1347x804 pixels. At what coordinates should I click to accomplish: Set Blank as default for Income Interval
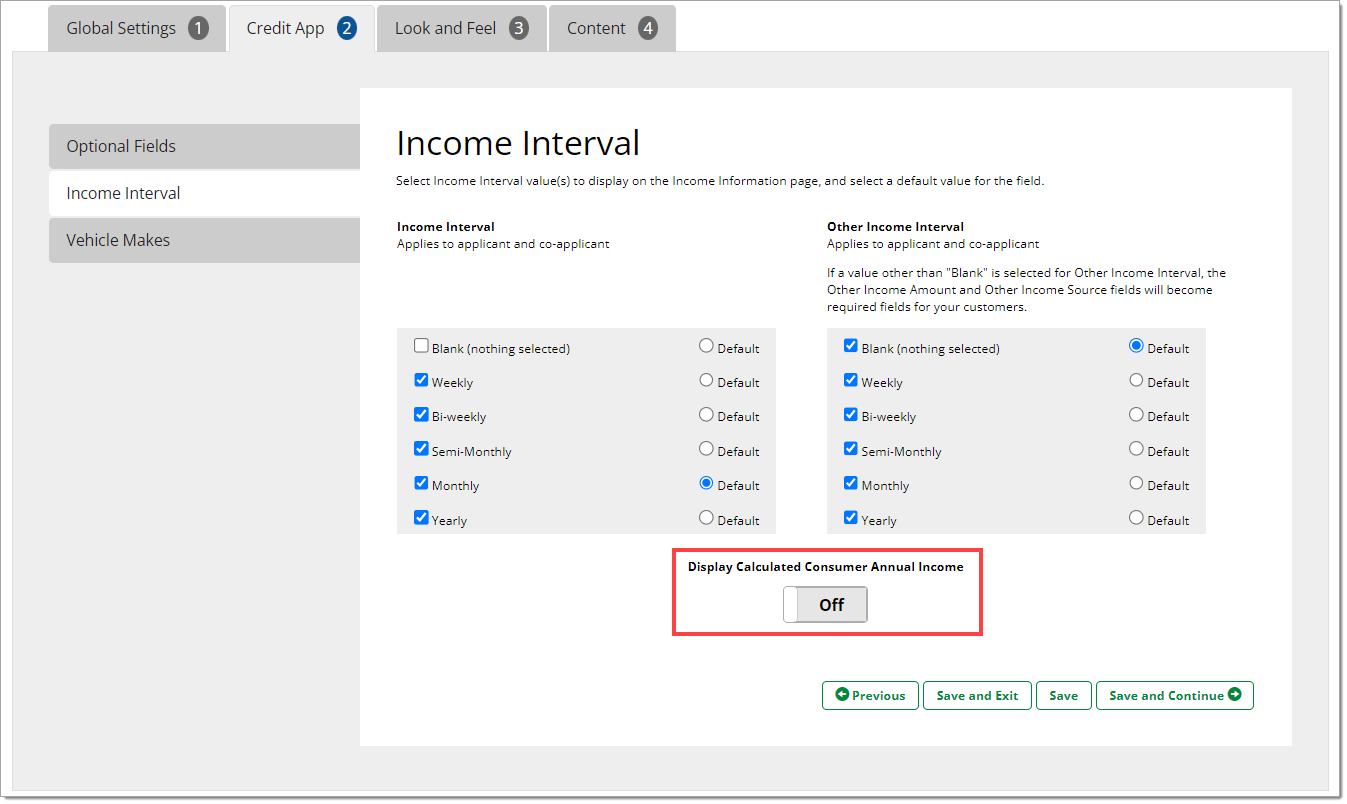(x=706, y=346)
